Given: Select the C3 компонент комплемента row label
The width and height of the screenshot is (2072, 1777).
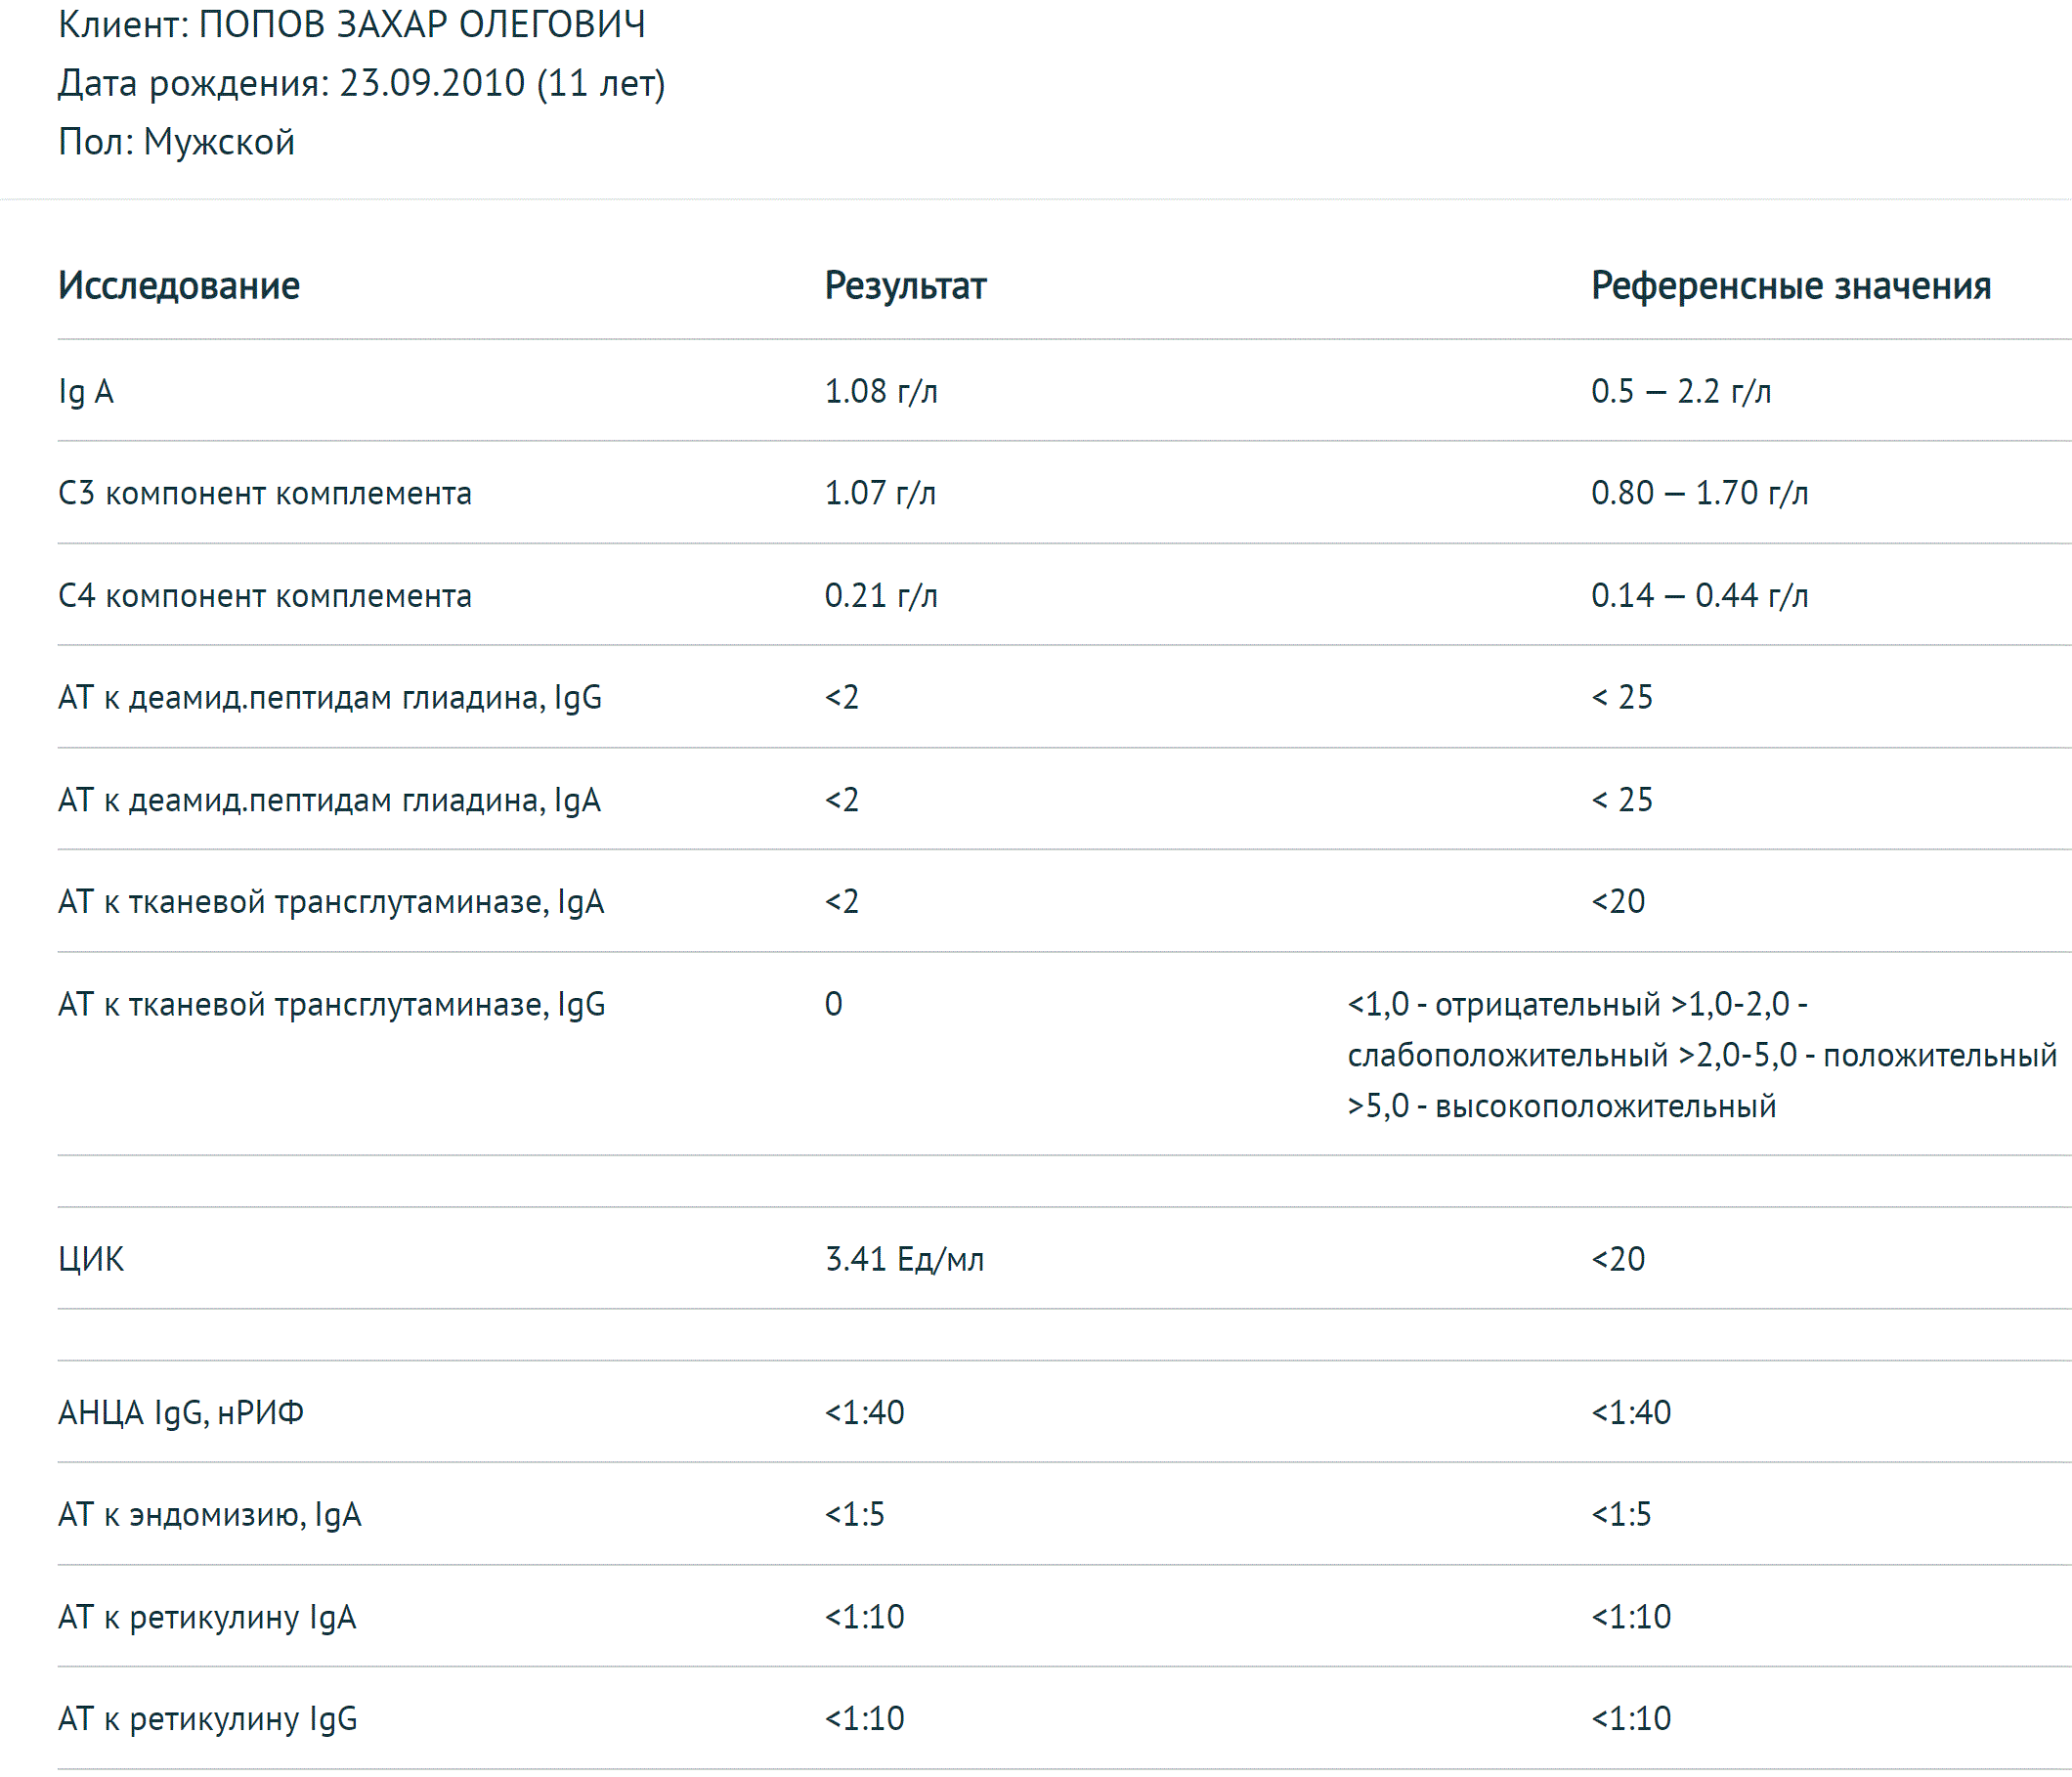Looking at the screenshot, I should point(264,493).
